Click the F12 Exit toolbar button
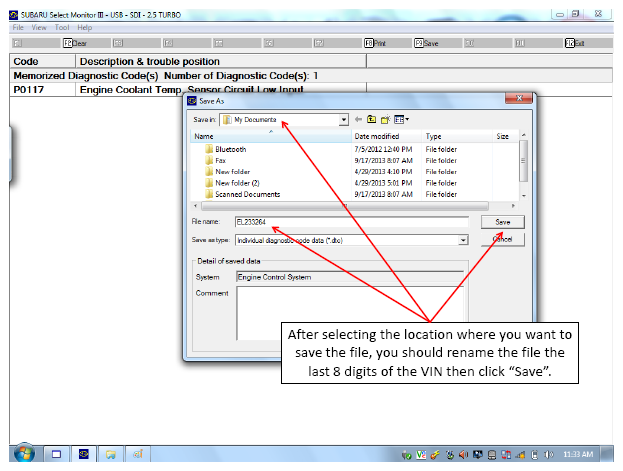The image size is (623, 471). 588,43
